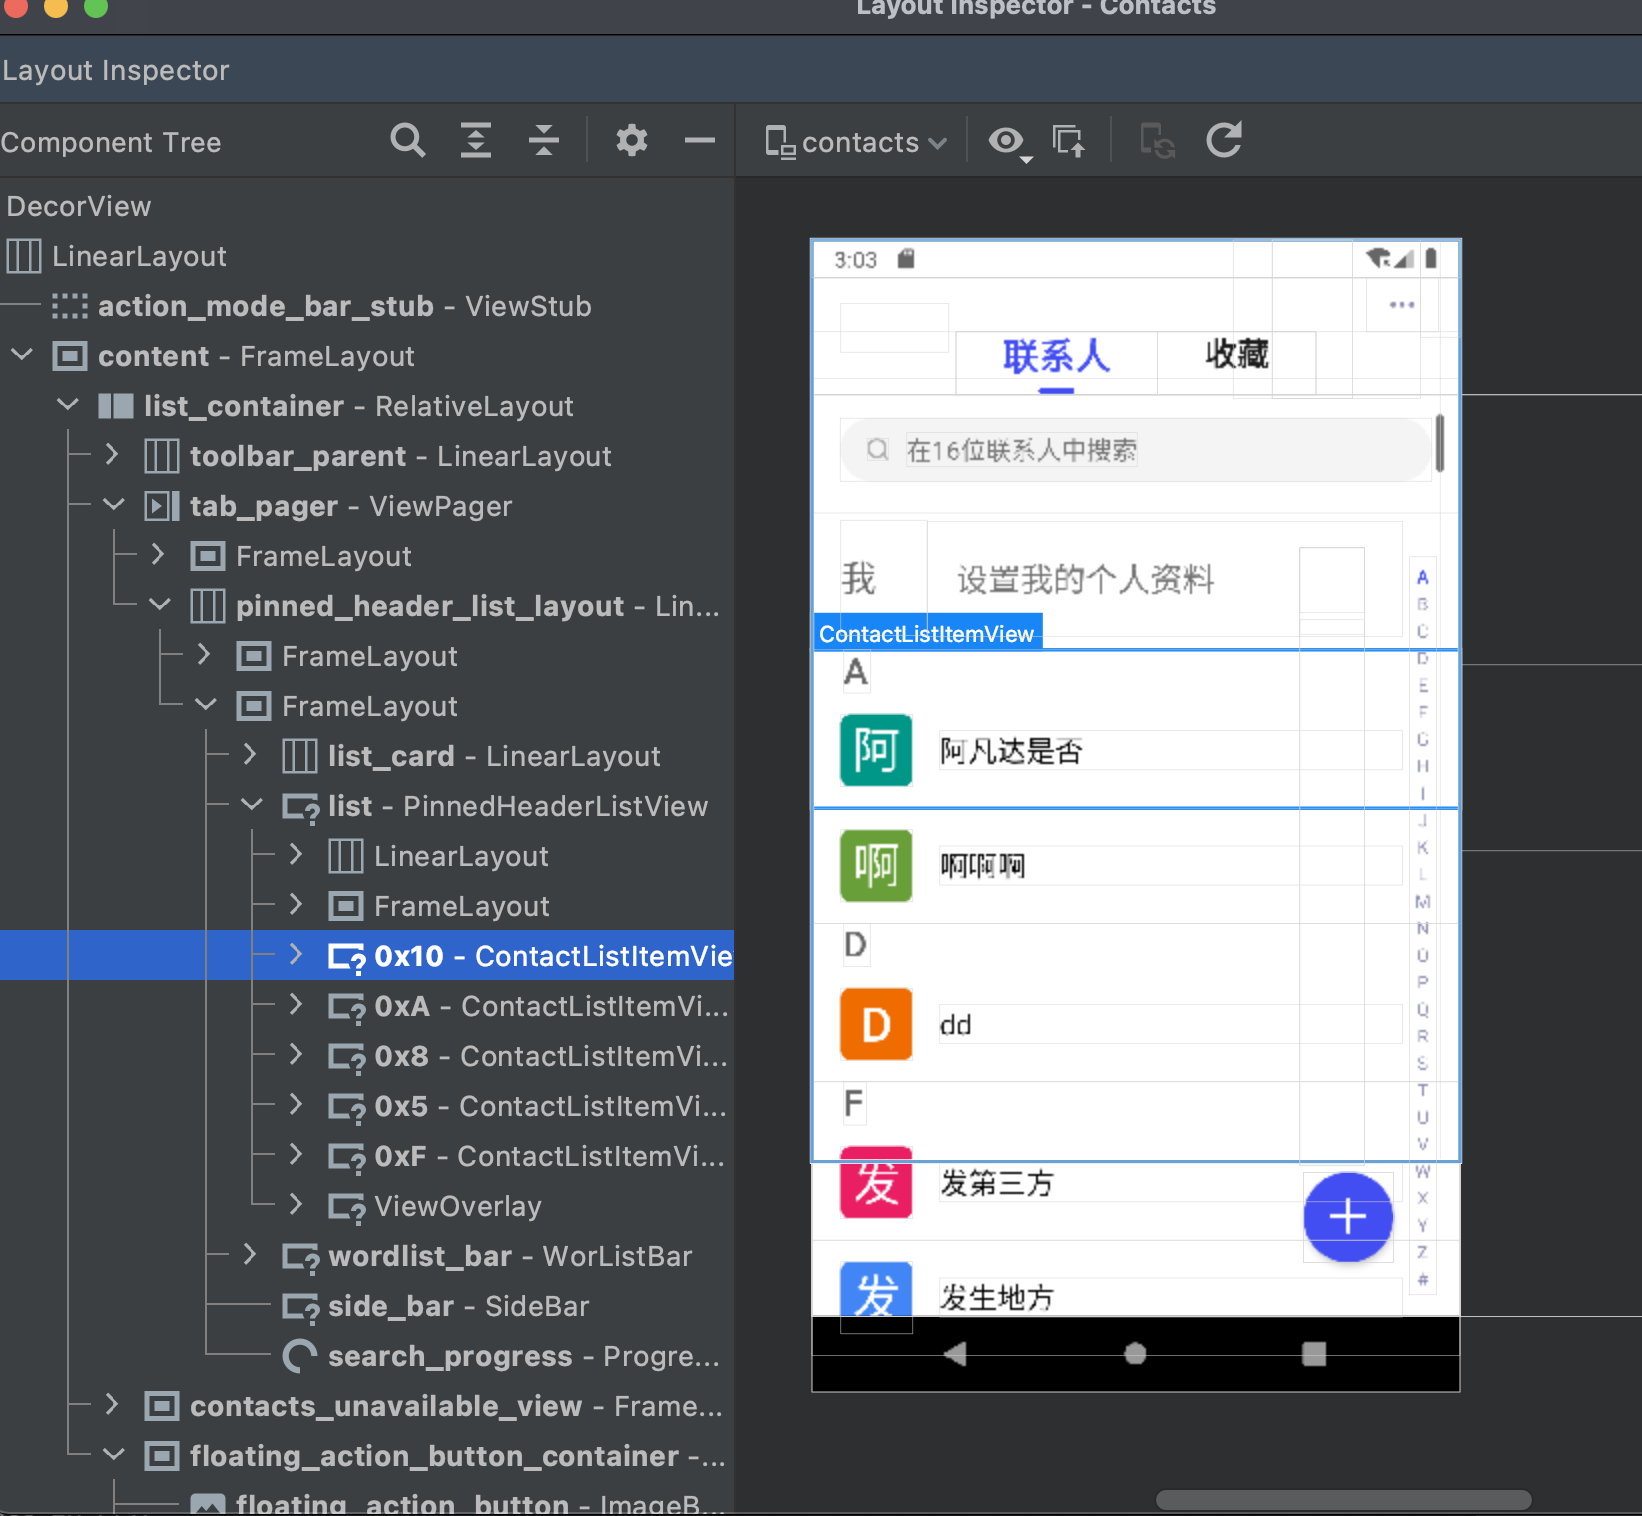The width and height of the screenshot is (1642, 1516).
Task: Expand the 0x10 ContactListItemView node
Action: tap(297, 955)
